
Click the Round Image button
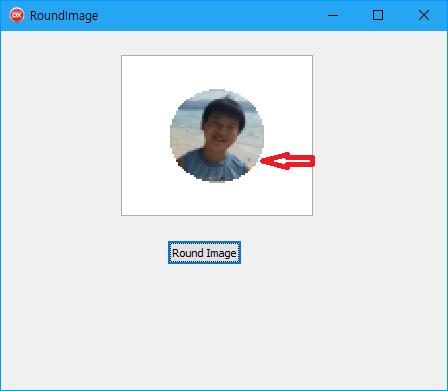(204, 253)
